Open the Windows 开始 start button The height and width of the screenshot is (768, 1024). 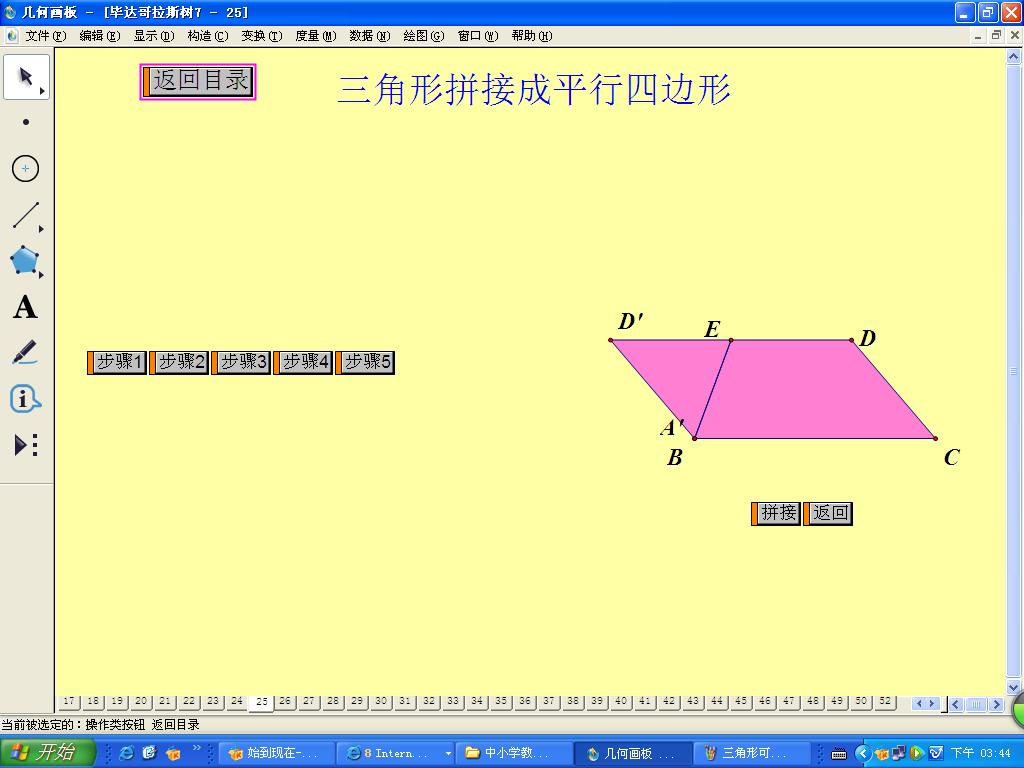coord(48,753)
